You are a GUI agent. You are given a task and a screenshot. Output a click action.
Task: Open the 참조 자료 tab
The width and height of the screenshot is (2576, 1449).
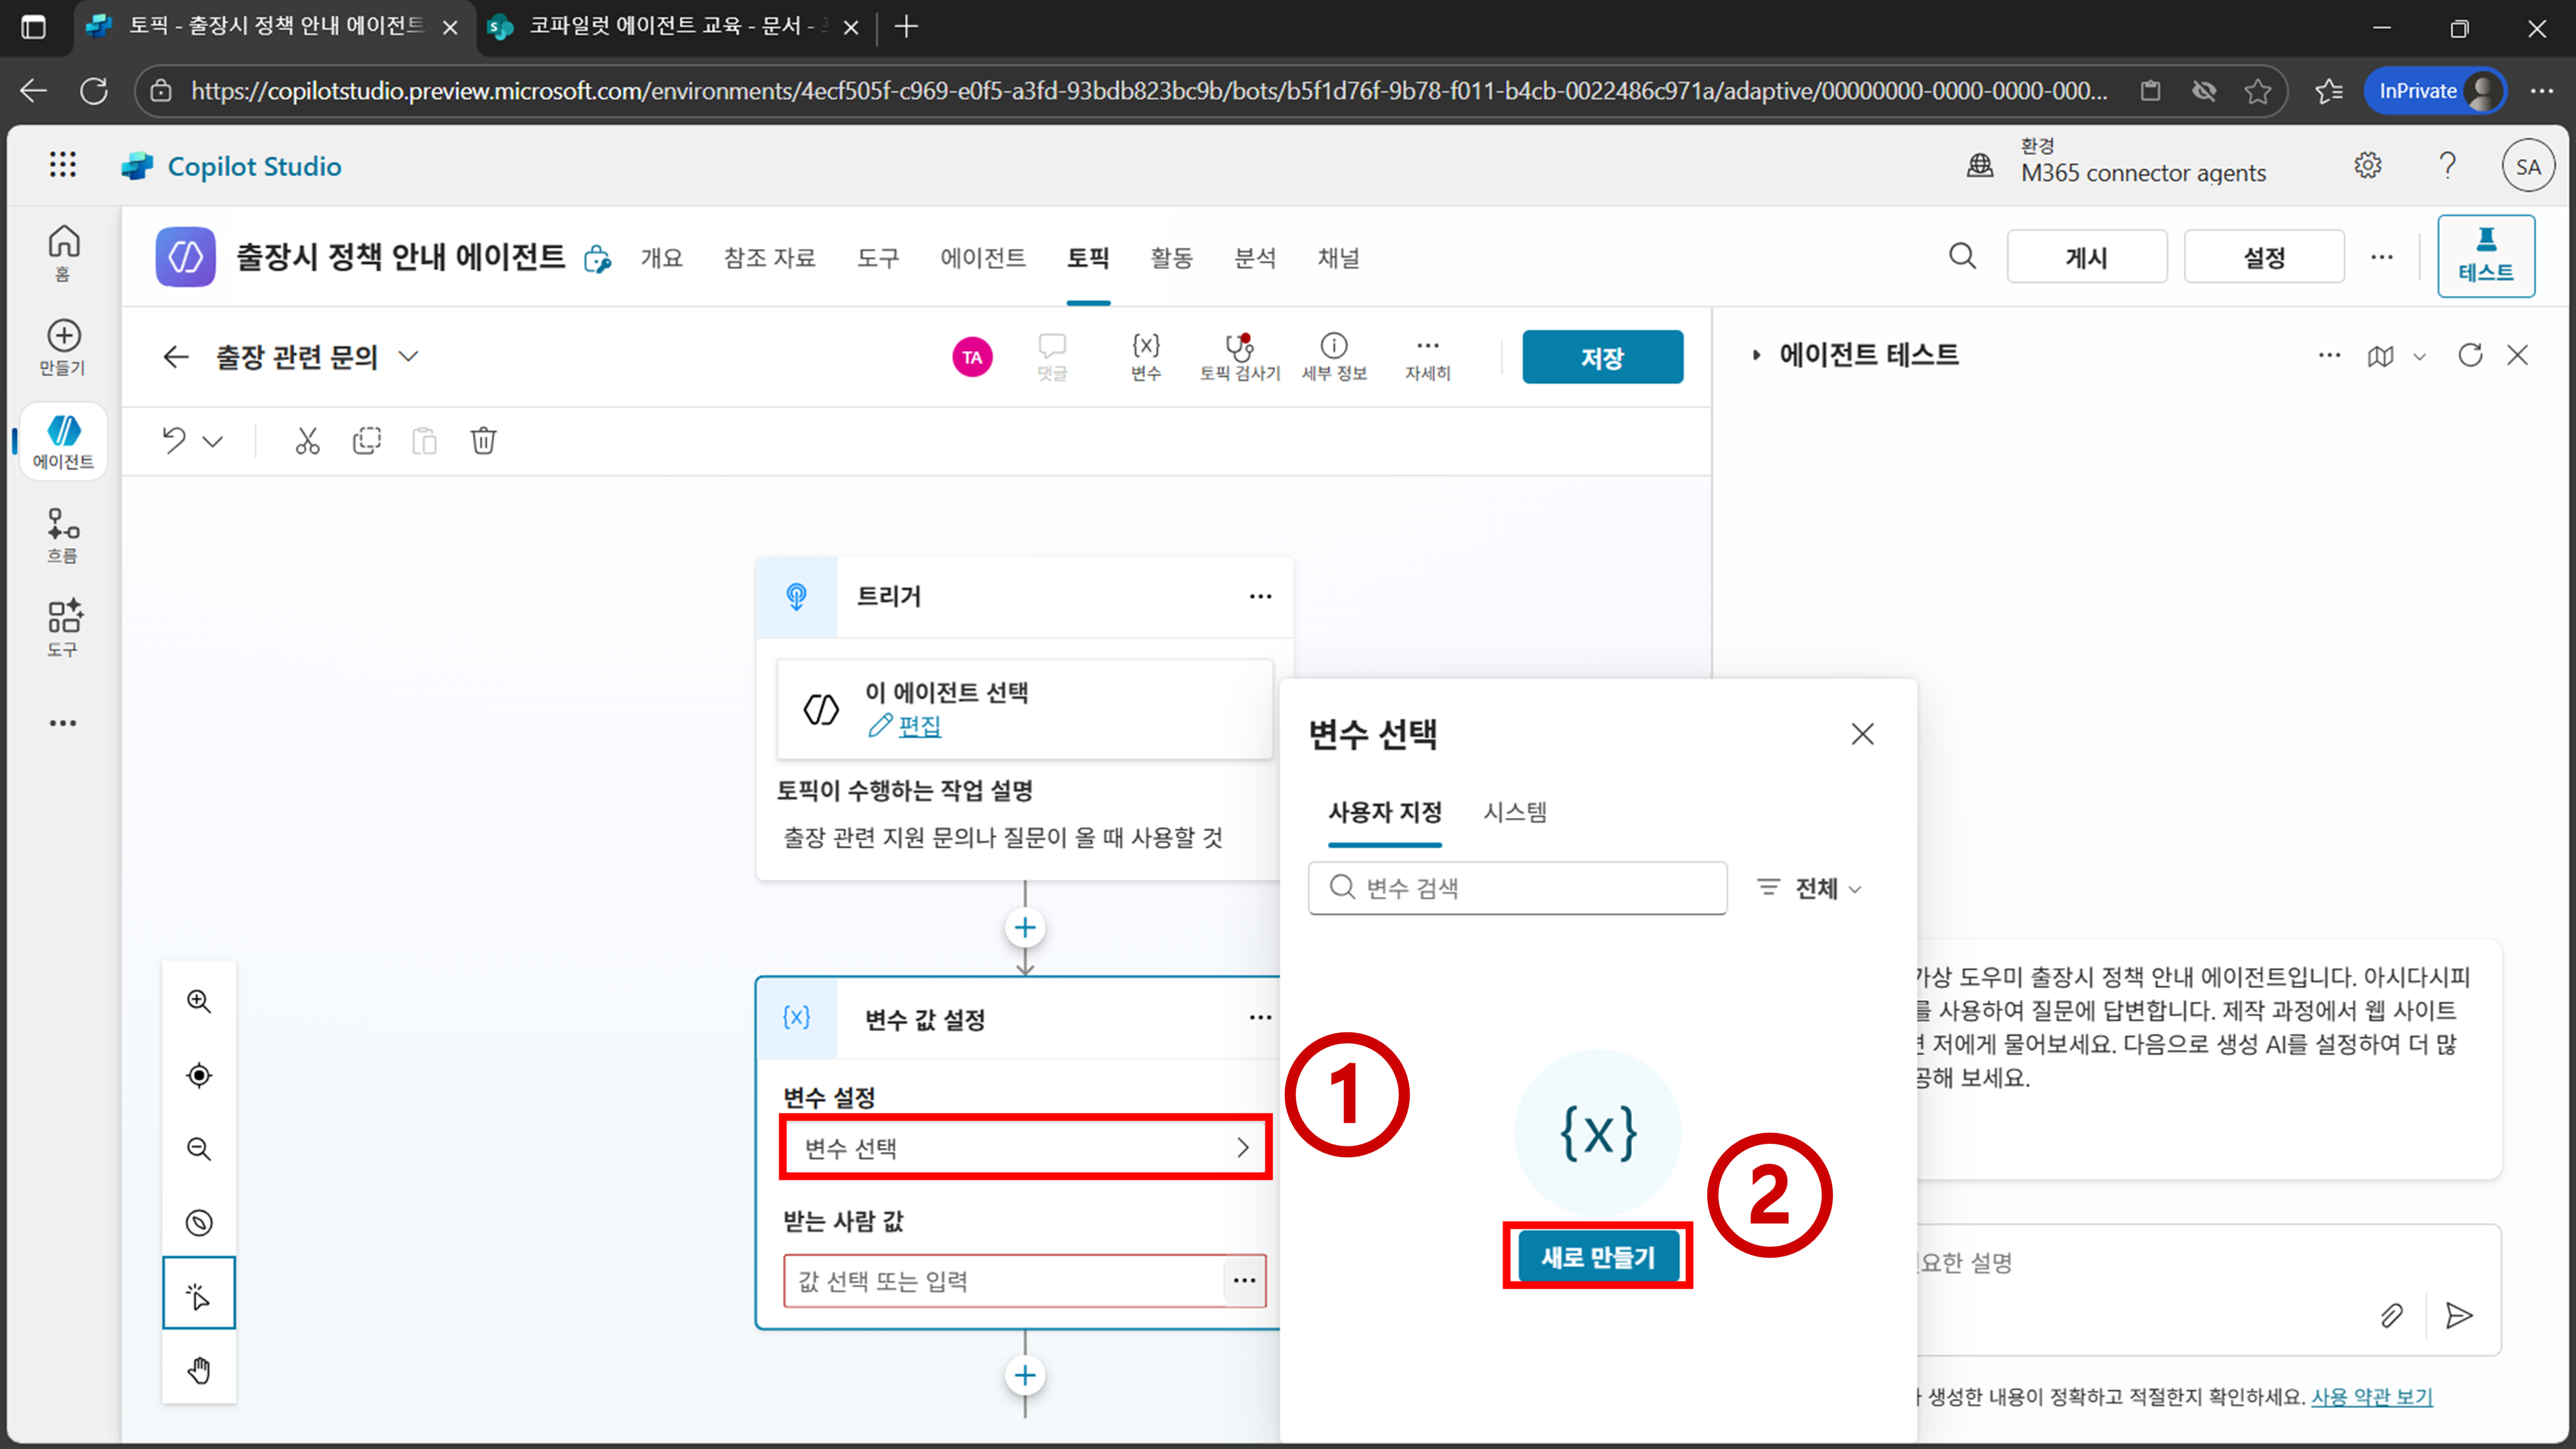coord(769,258)
